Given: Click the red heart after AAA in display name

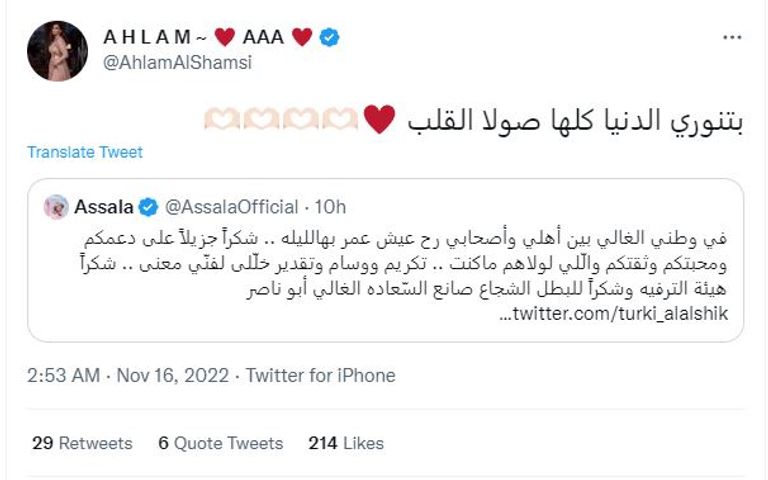Looking at the screenshot, I should (x=302, y=38).
